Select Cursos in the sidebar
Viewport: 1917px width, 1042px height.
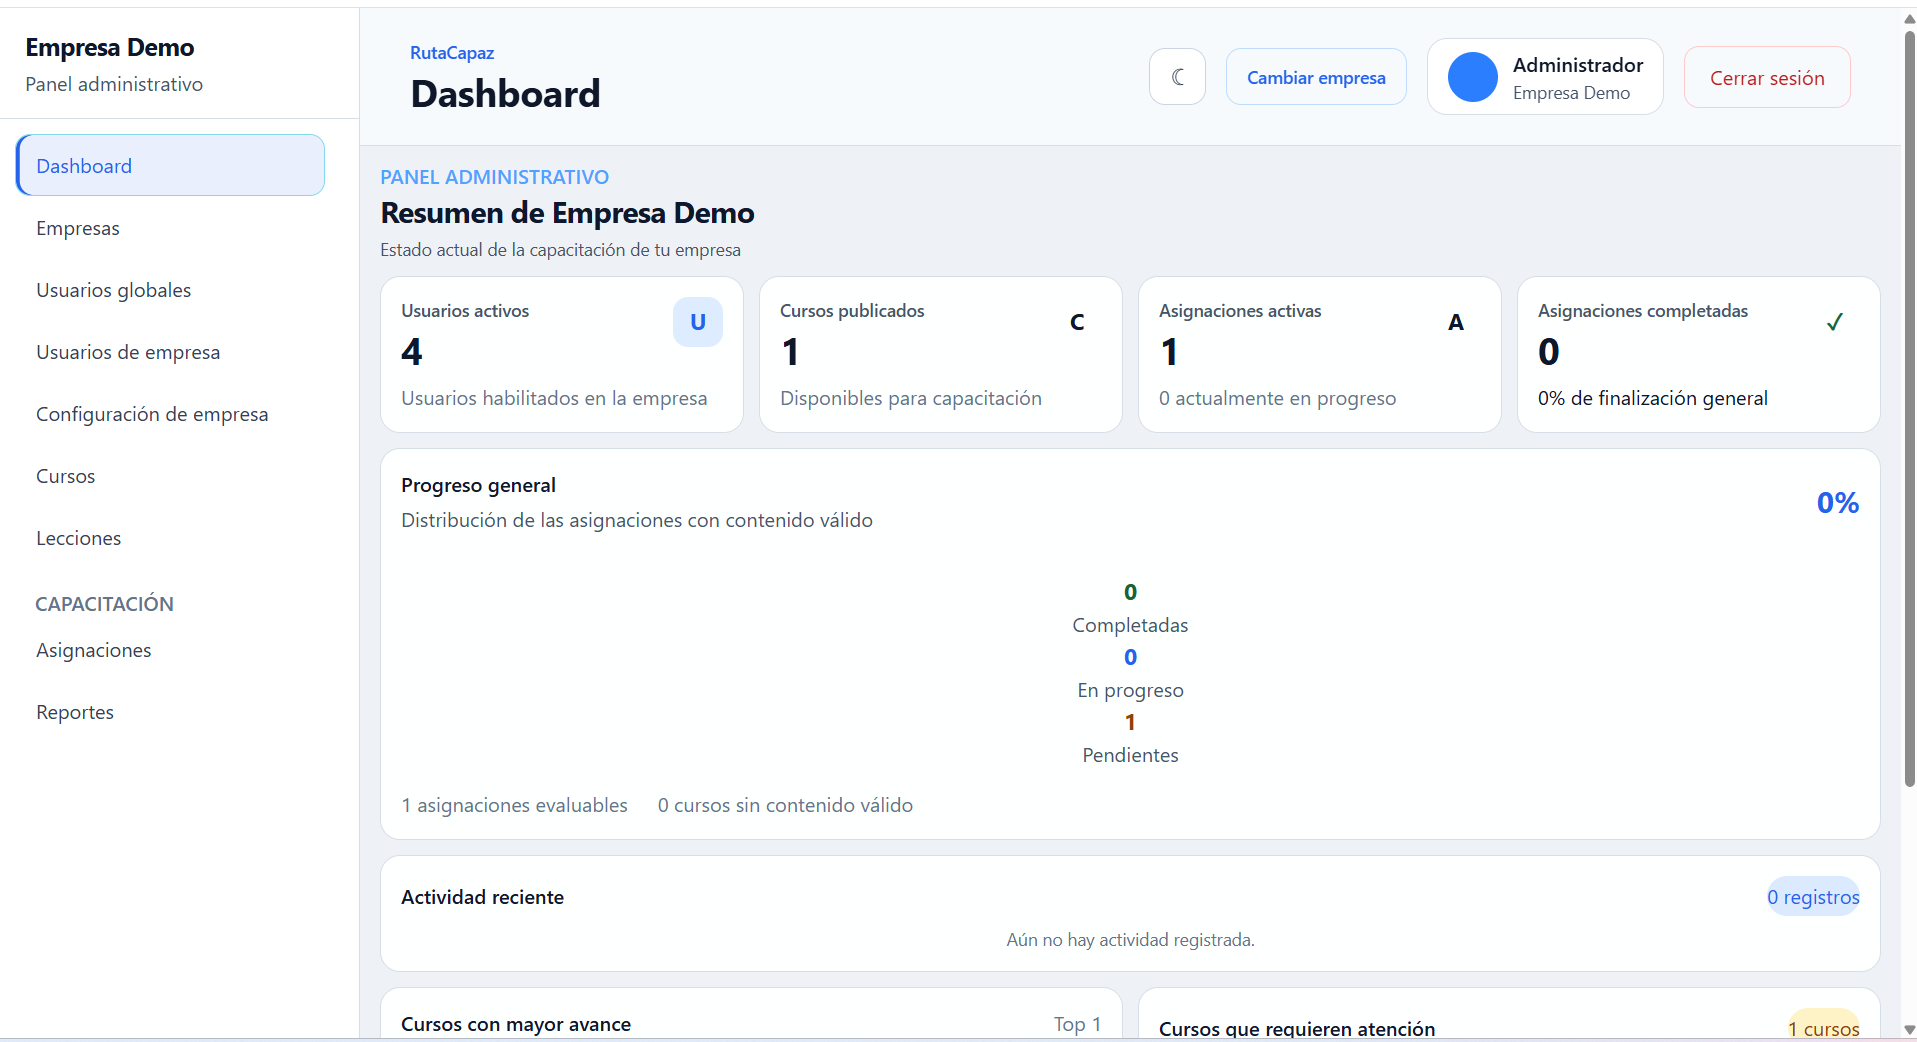(x=171, y=476)
